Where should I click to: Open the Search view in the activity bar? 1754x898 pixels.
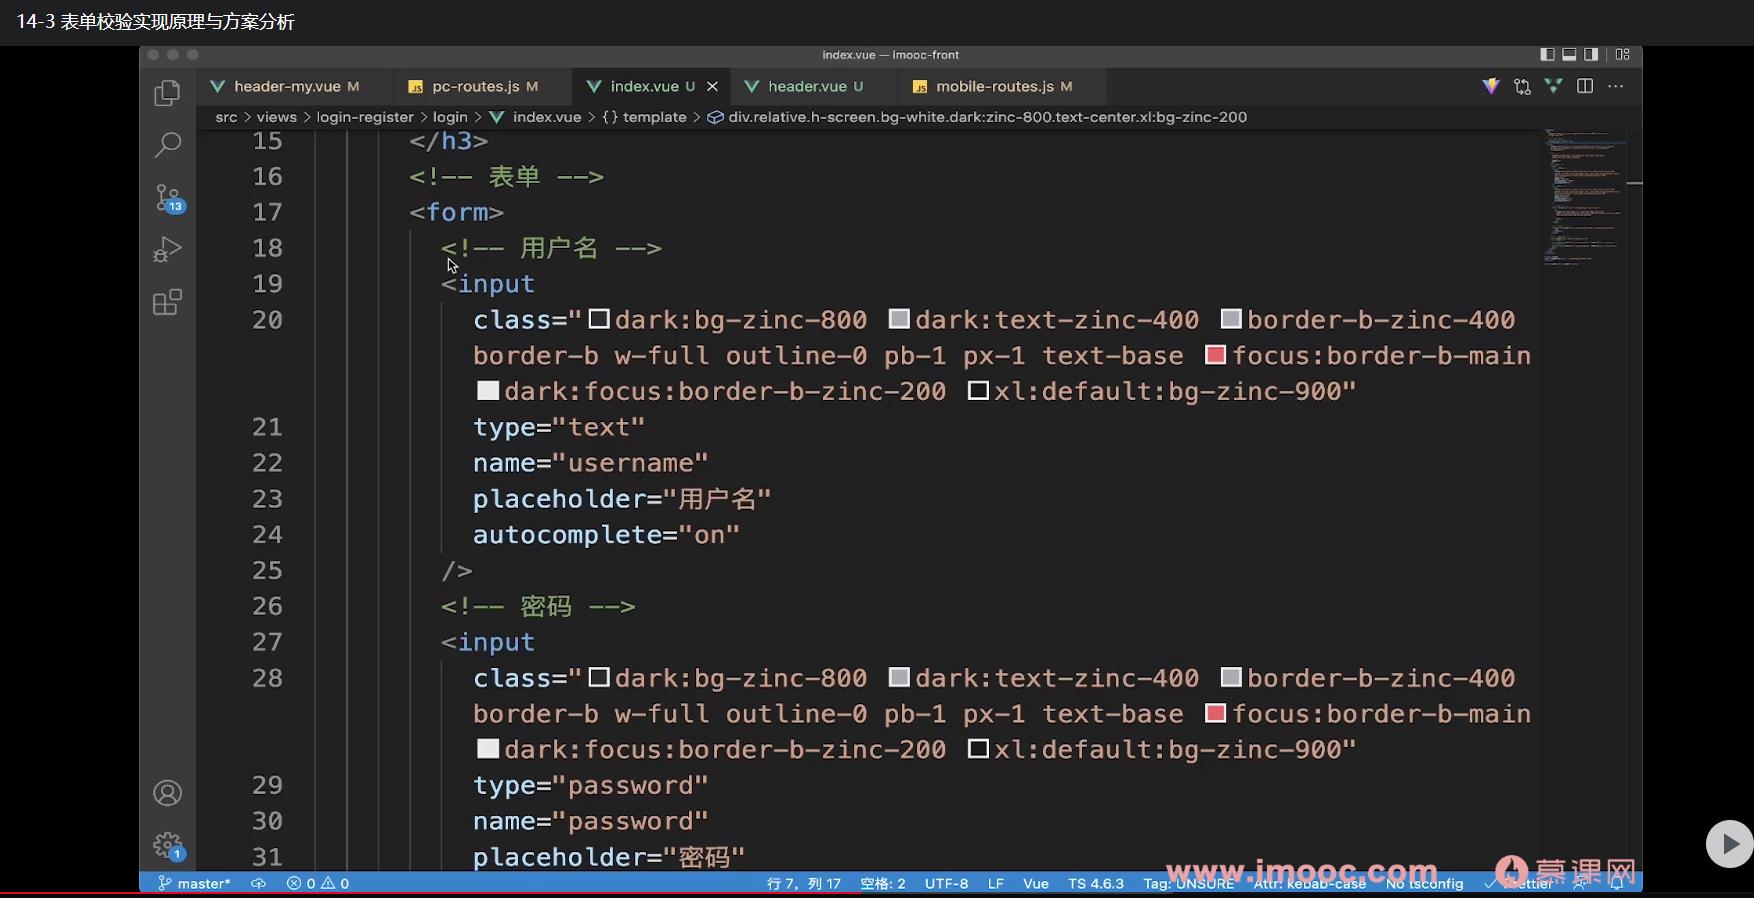pos(167,145)
